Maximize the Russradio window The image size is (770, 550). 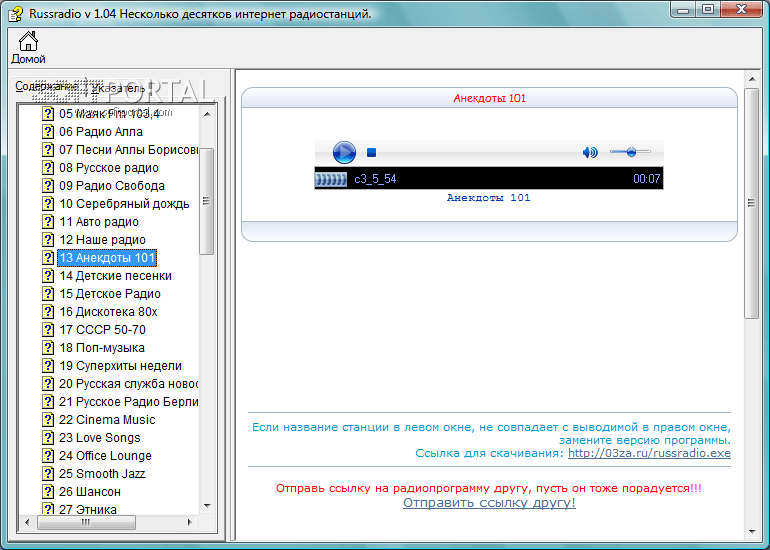(x=708, y=9)
